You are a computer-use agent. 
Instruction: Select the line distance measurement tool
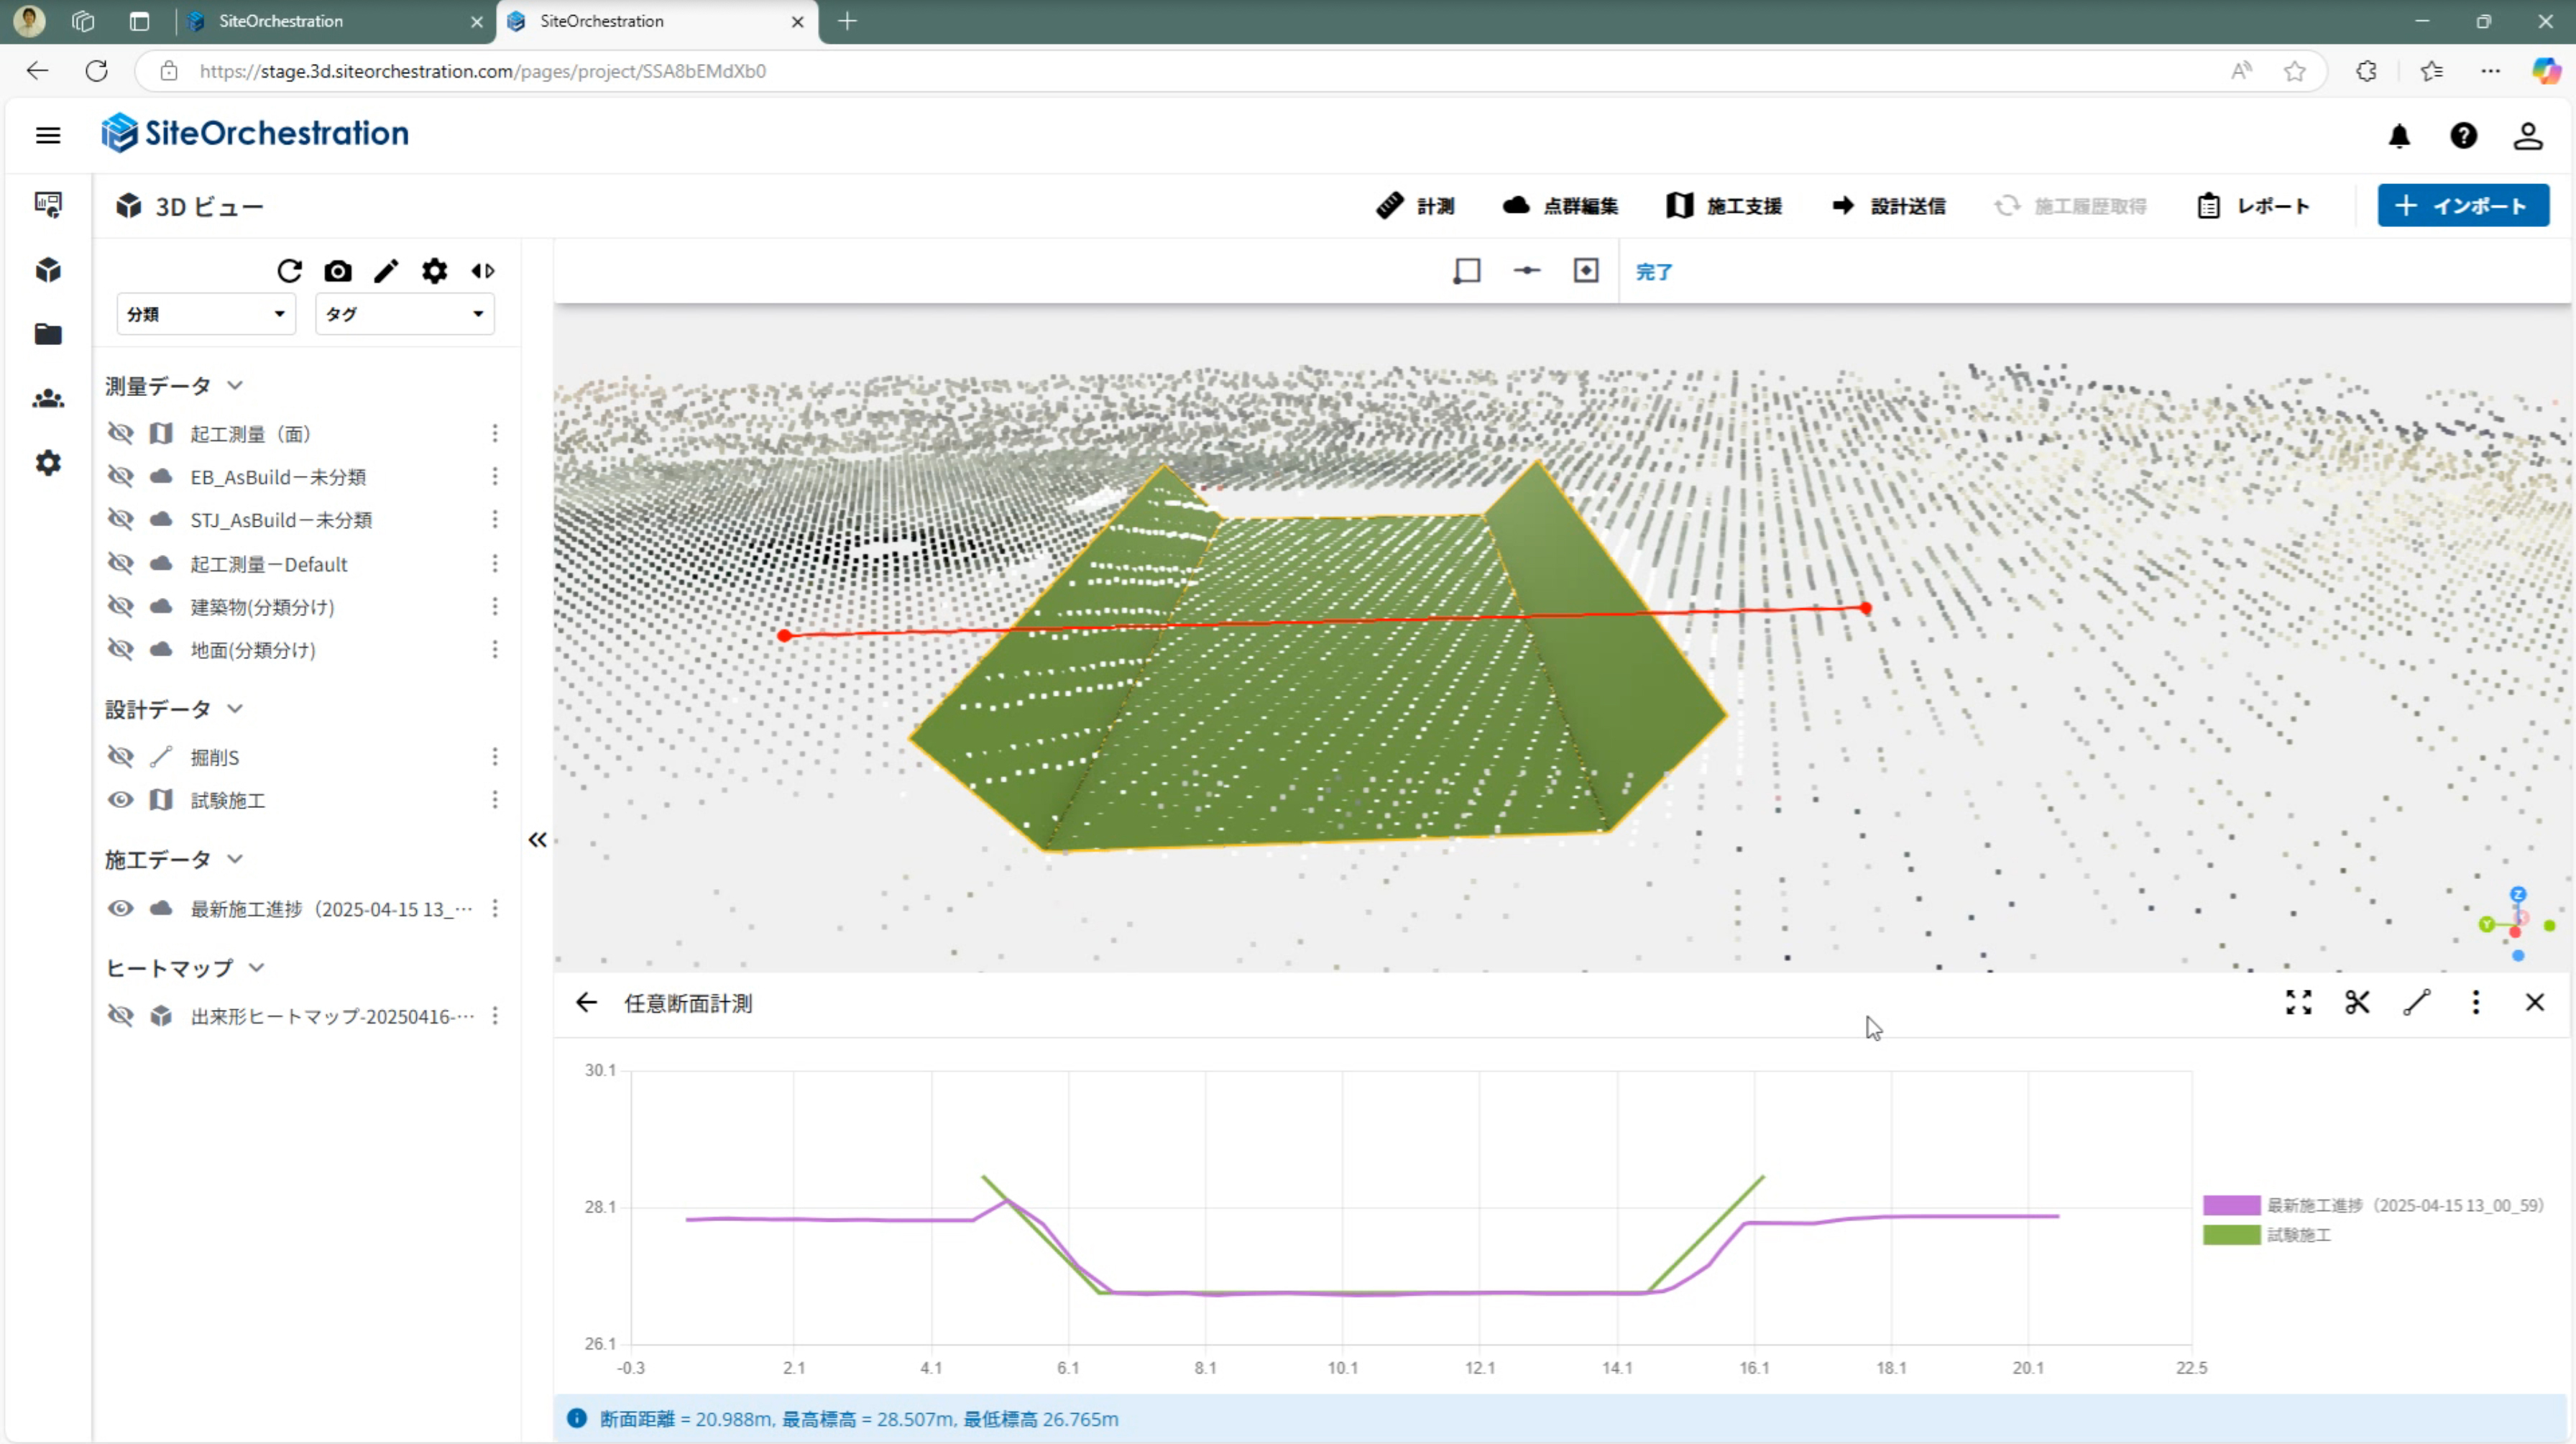(1527, 270)
